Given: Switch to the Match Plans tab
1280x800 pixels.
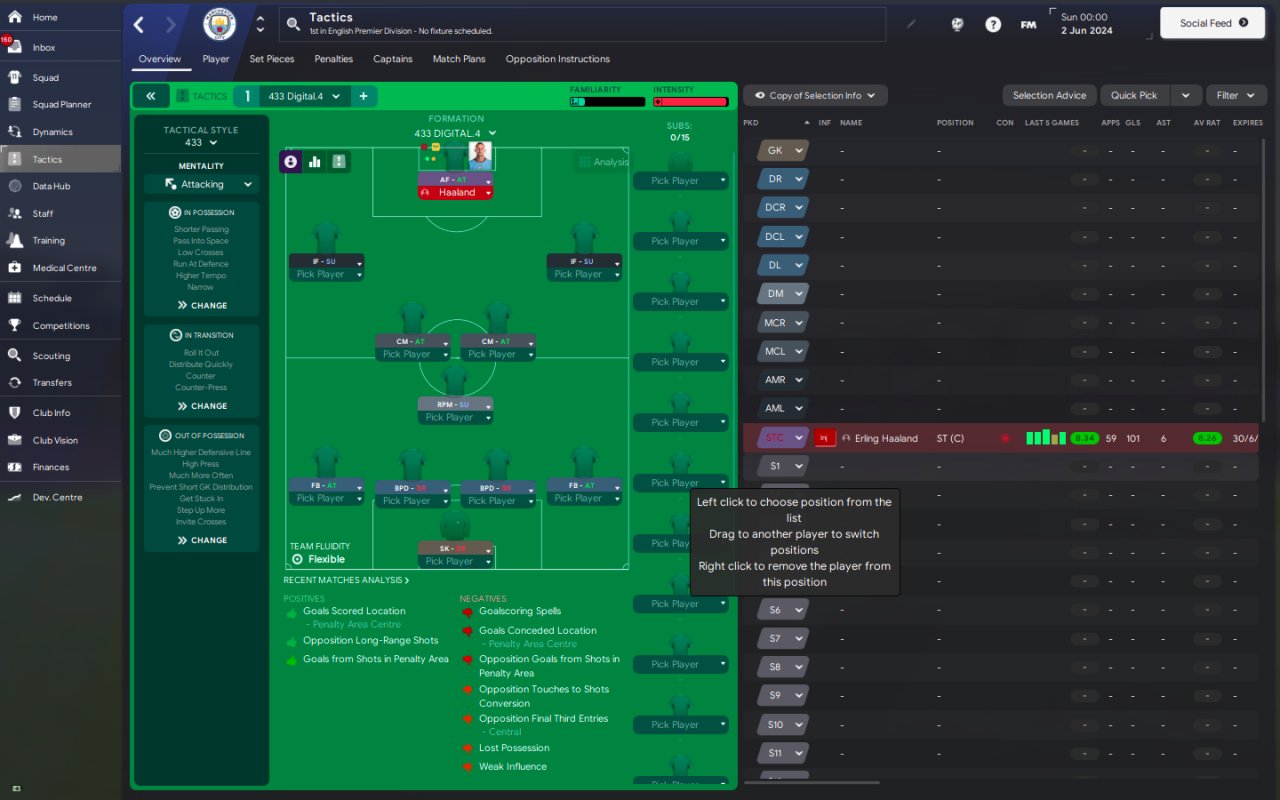Looking at the screenshot, I should click(x=459, y=59).
